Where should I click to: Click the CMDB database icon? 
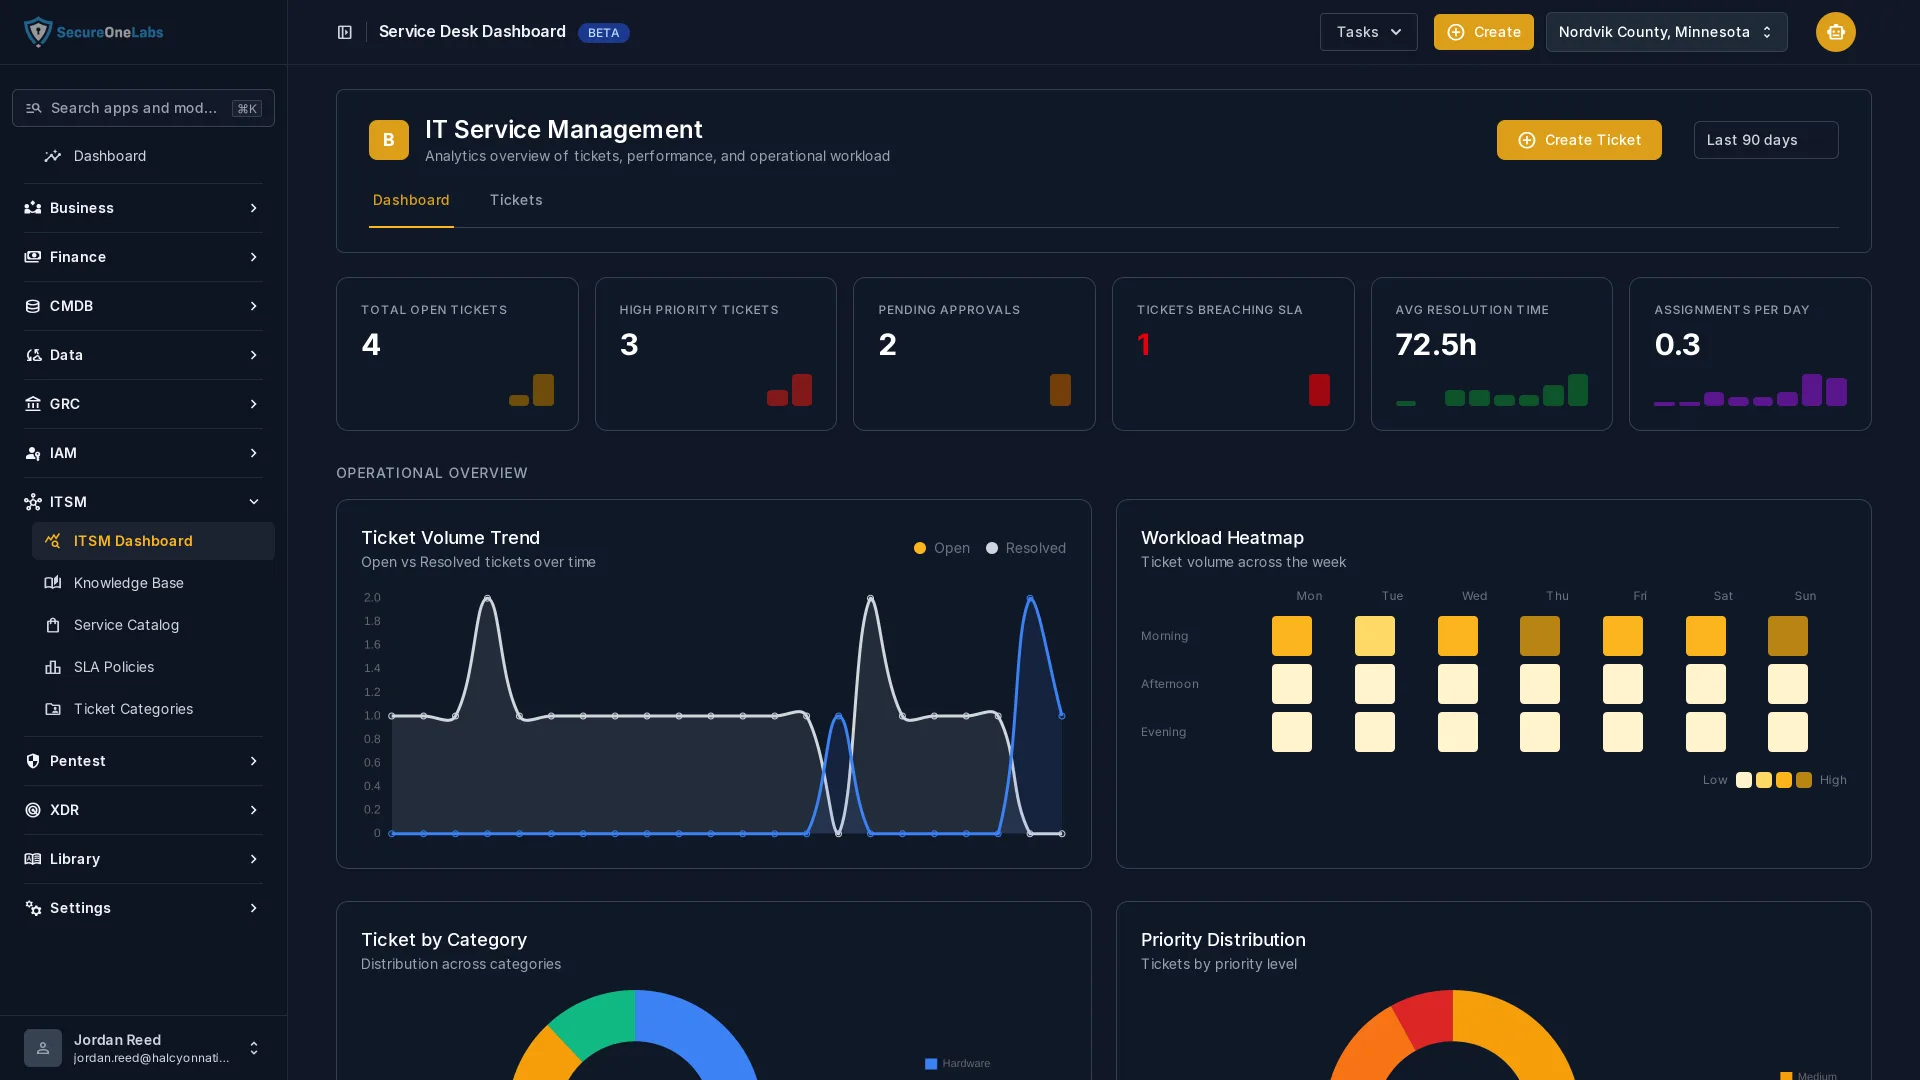tap(33, 306)
